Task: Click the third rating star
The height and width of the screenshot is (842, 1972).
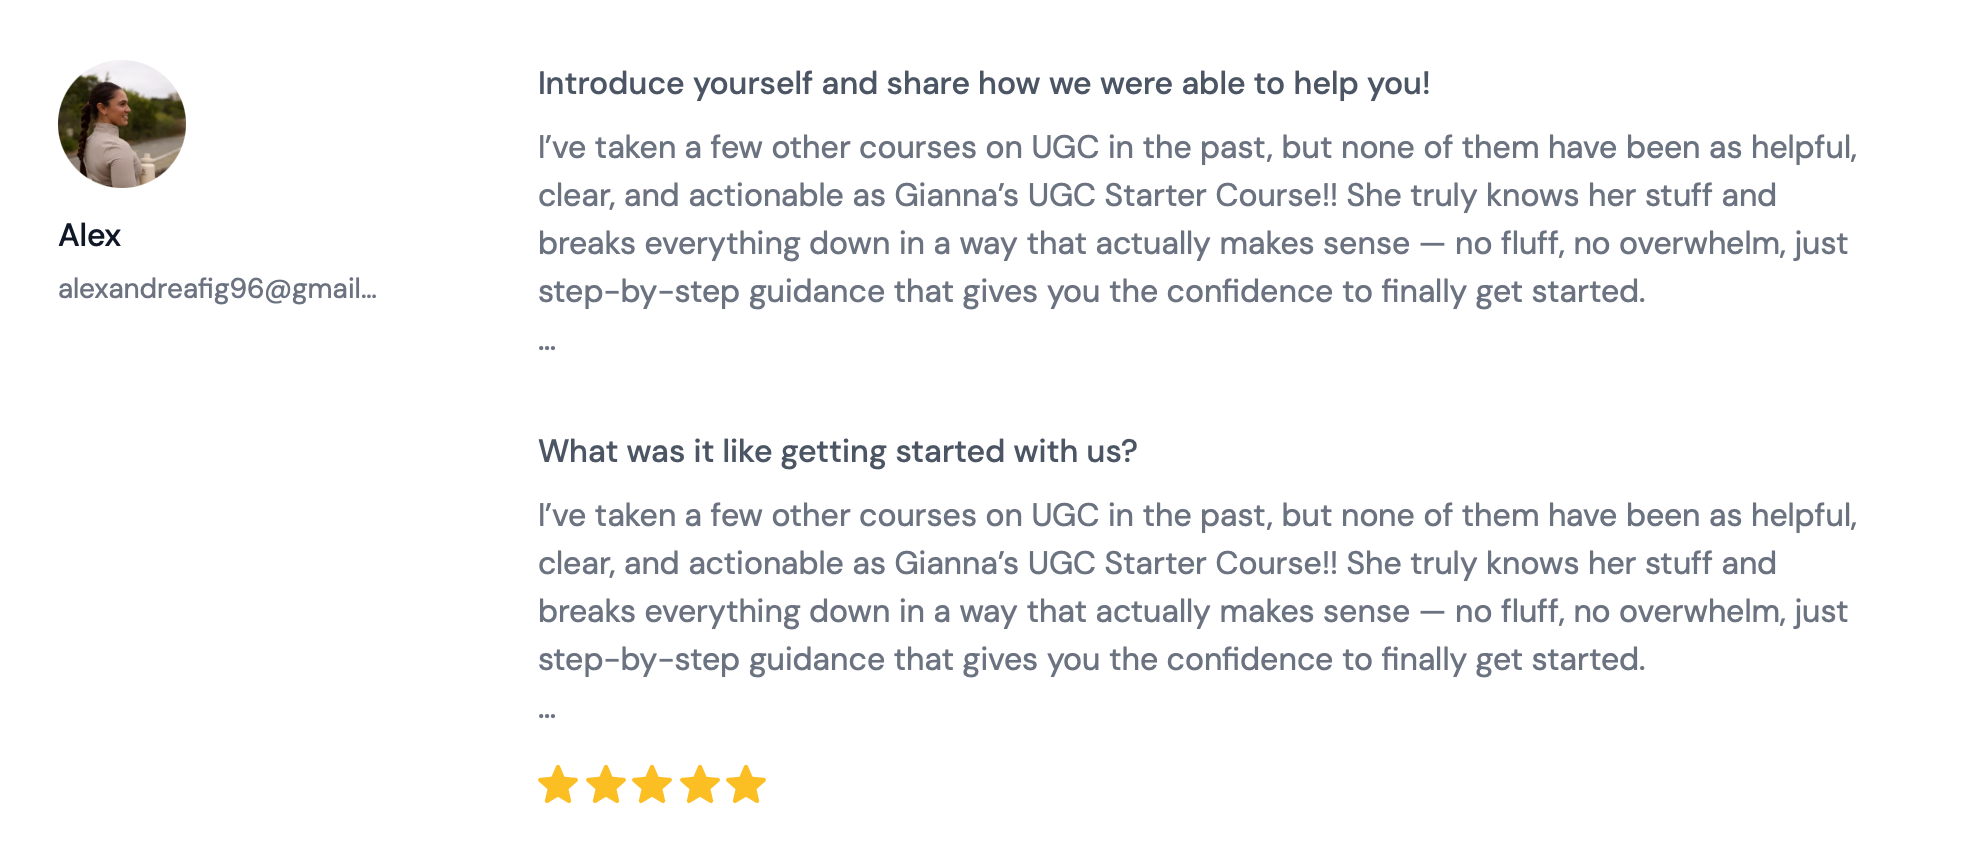Action: click(652, 785)
